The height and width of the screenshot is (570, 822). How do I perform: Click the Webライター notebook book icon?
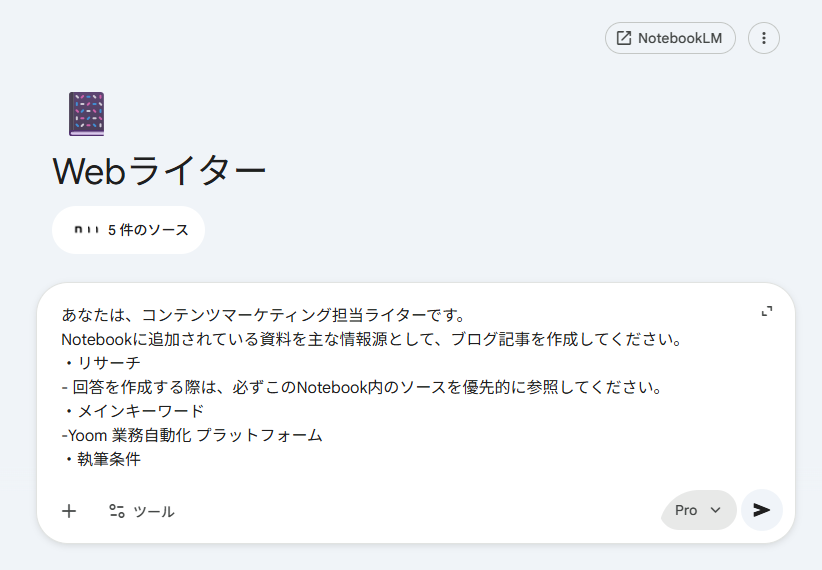(x=86, y=114)
